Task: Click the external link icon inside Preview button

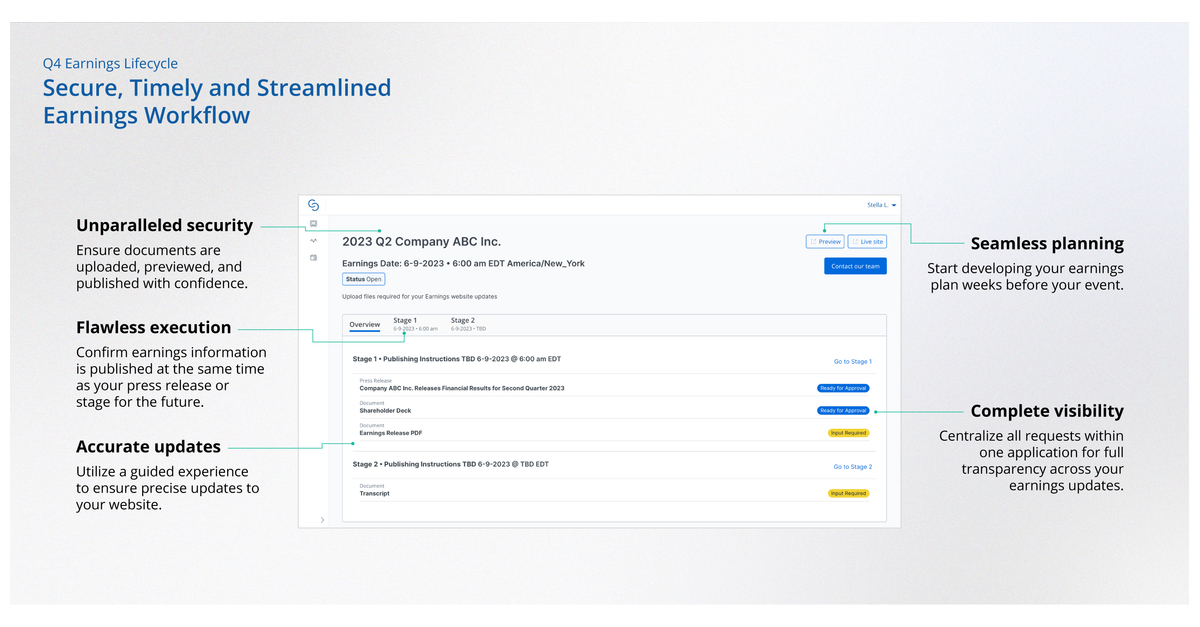Action: (x=814, y=242)
